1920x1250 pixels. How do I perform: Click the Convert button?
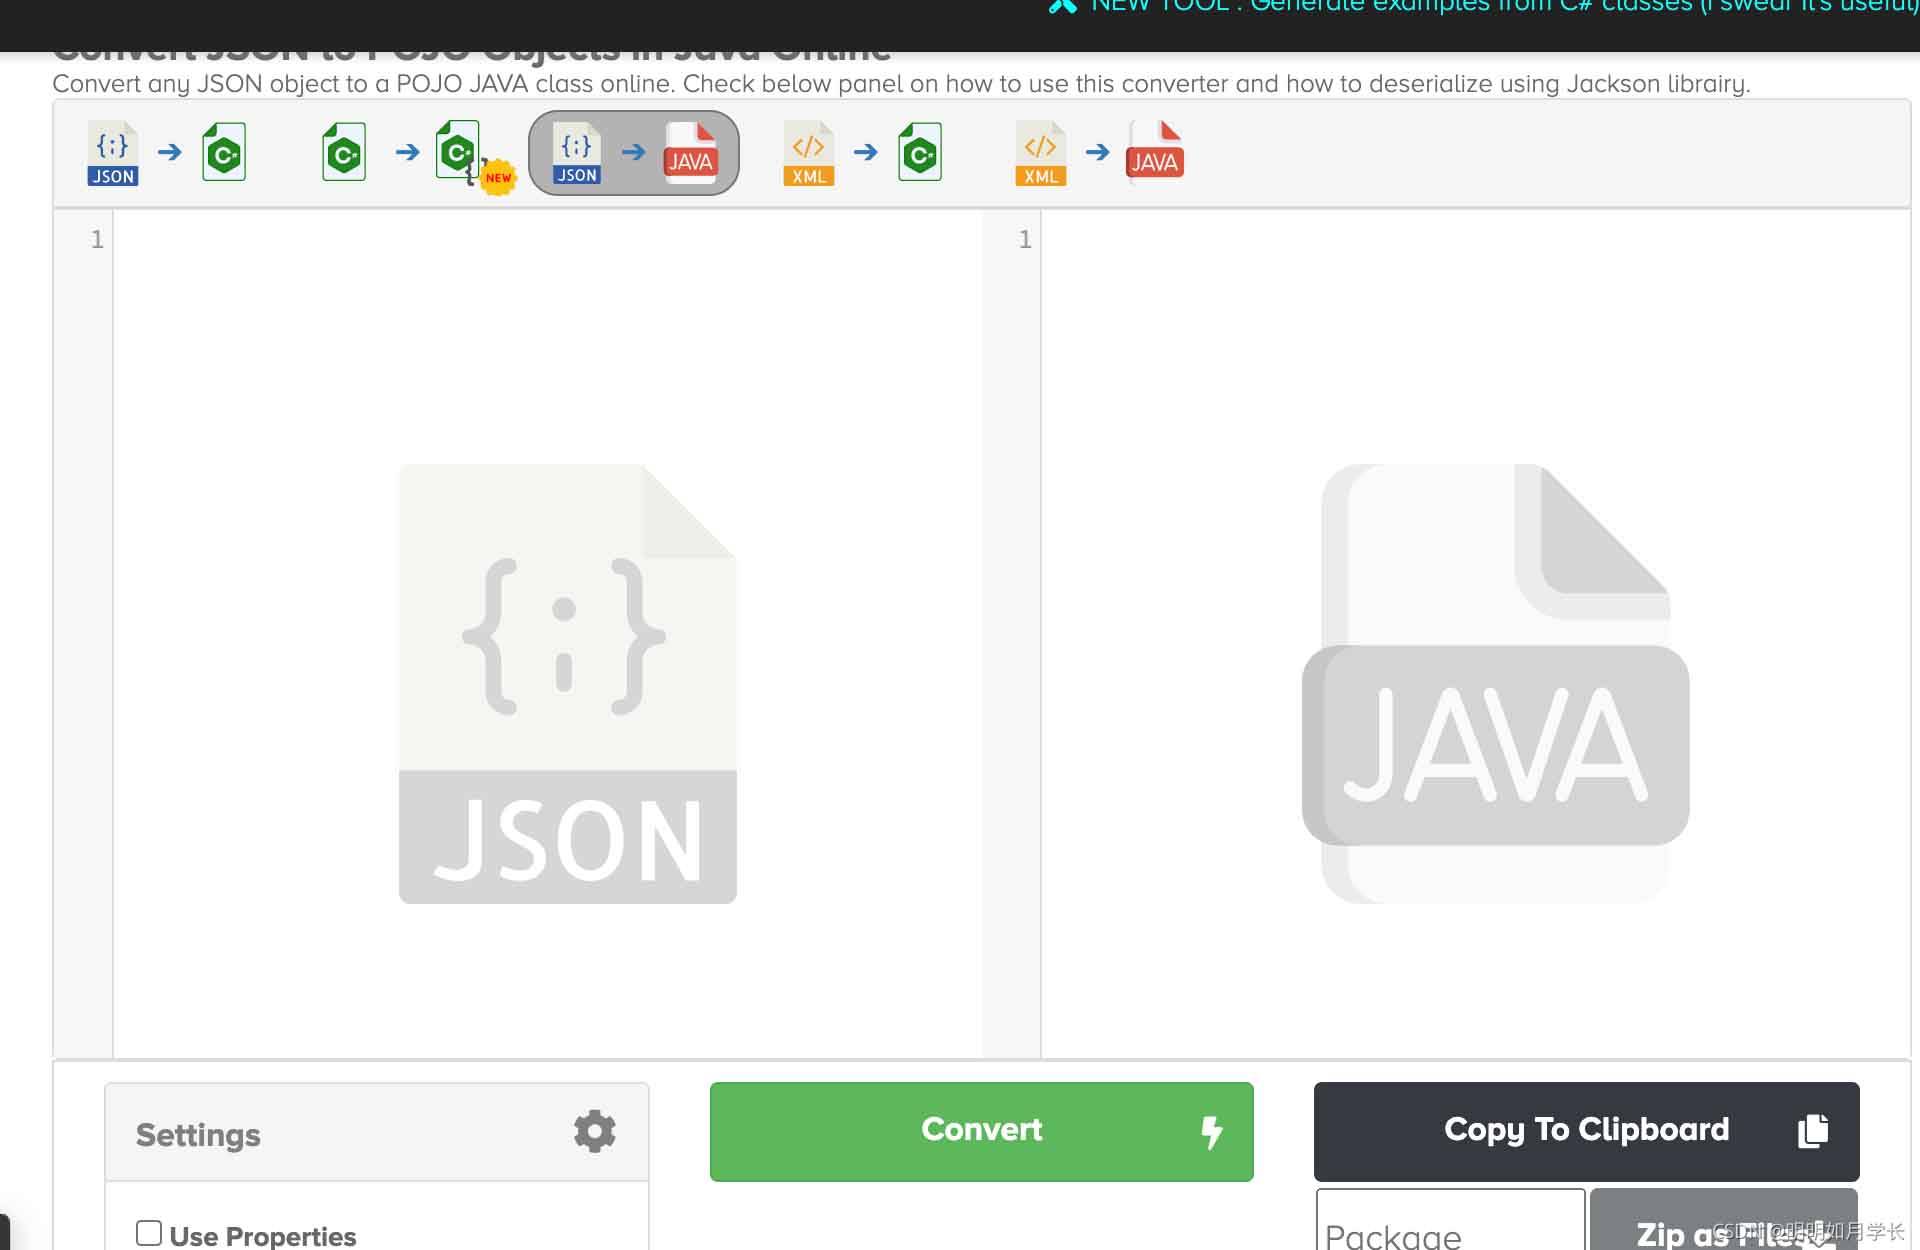(980, 1130)
